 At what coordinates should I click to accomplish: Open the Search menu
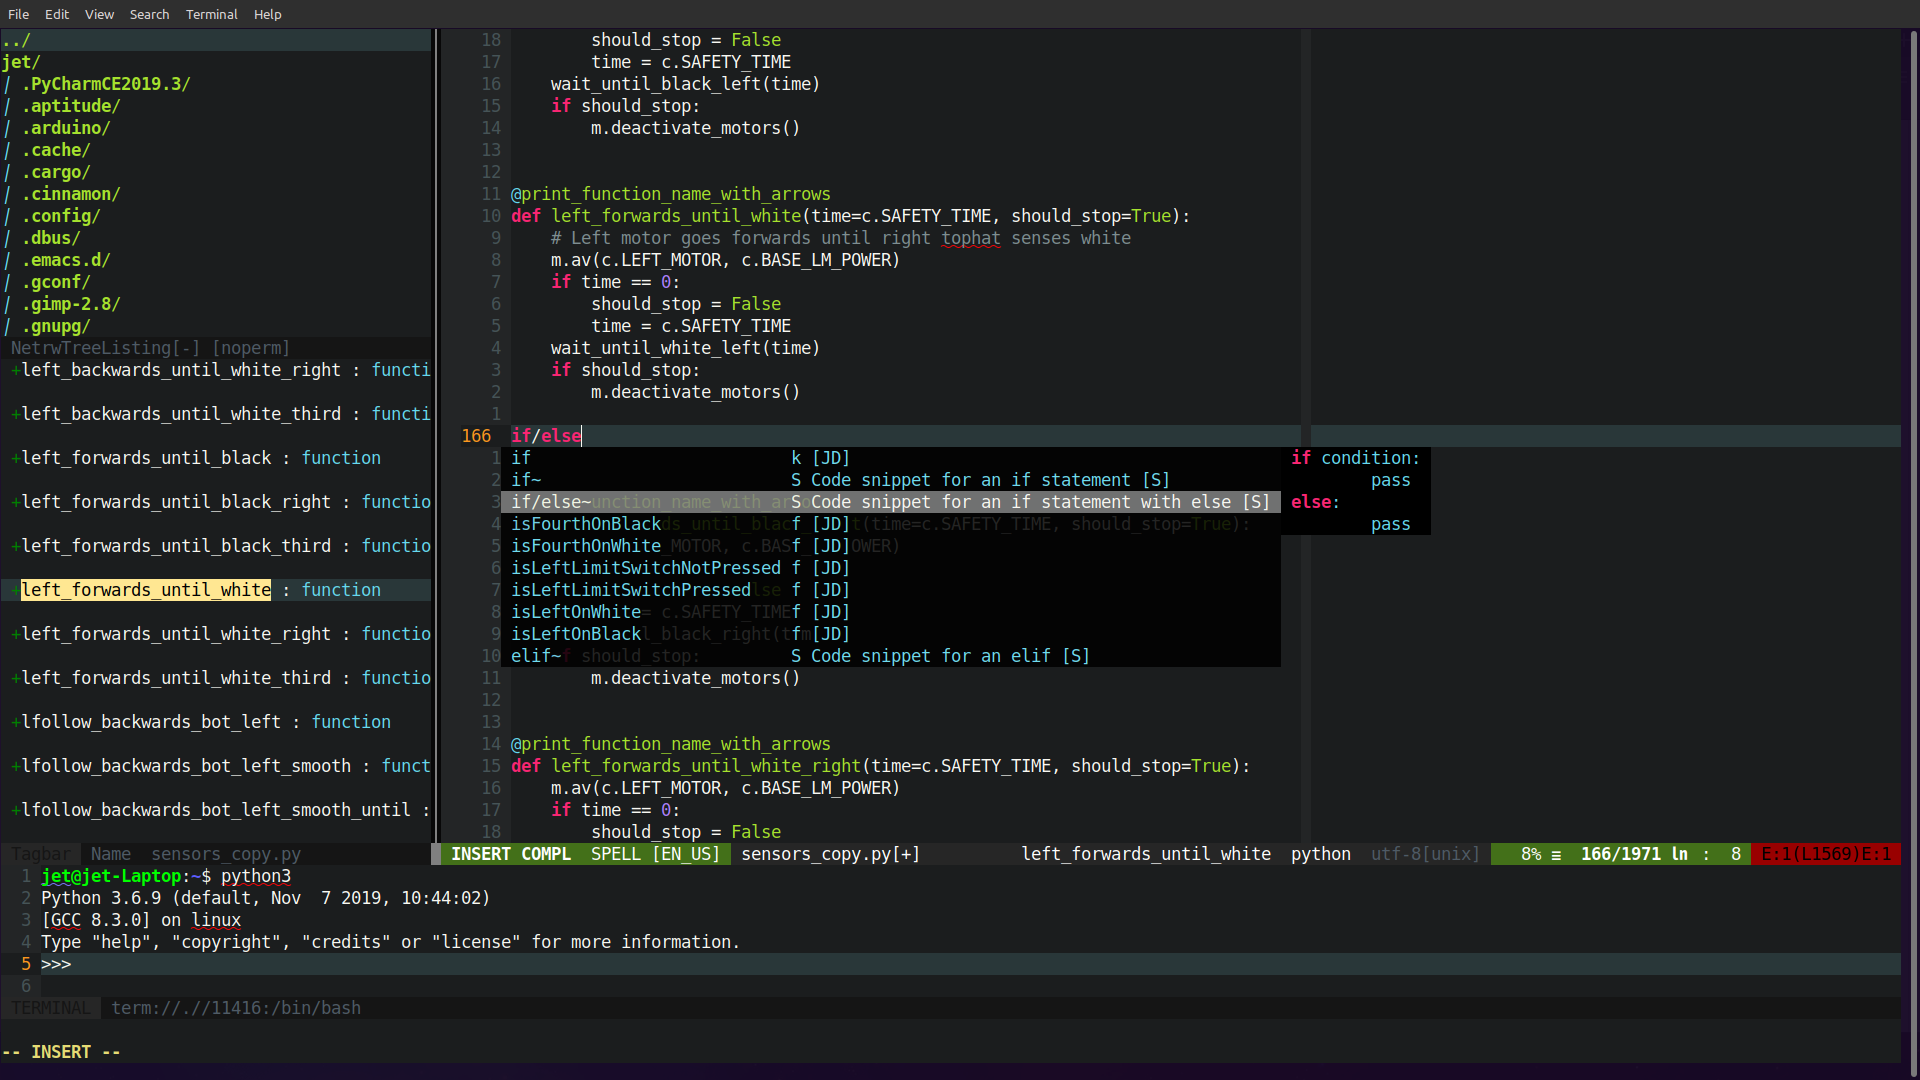(x=149, y=14)
